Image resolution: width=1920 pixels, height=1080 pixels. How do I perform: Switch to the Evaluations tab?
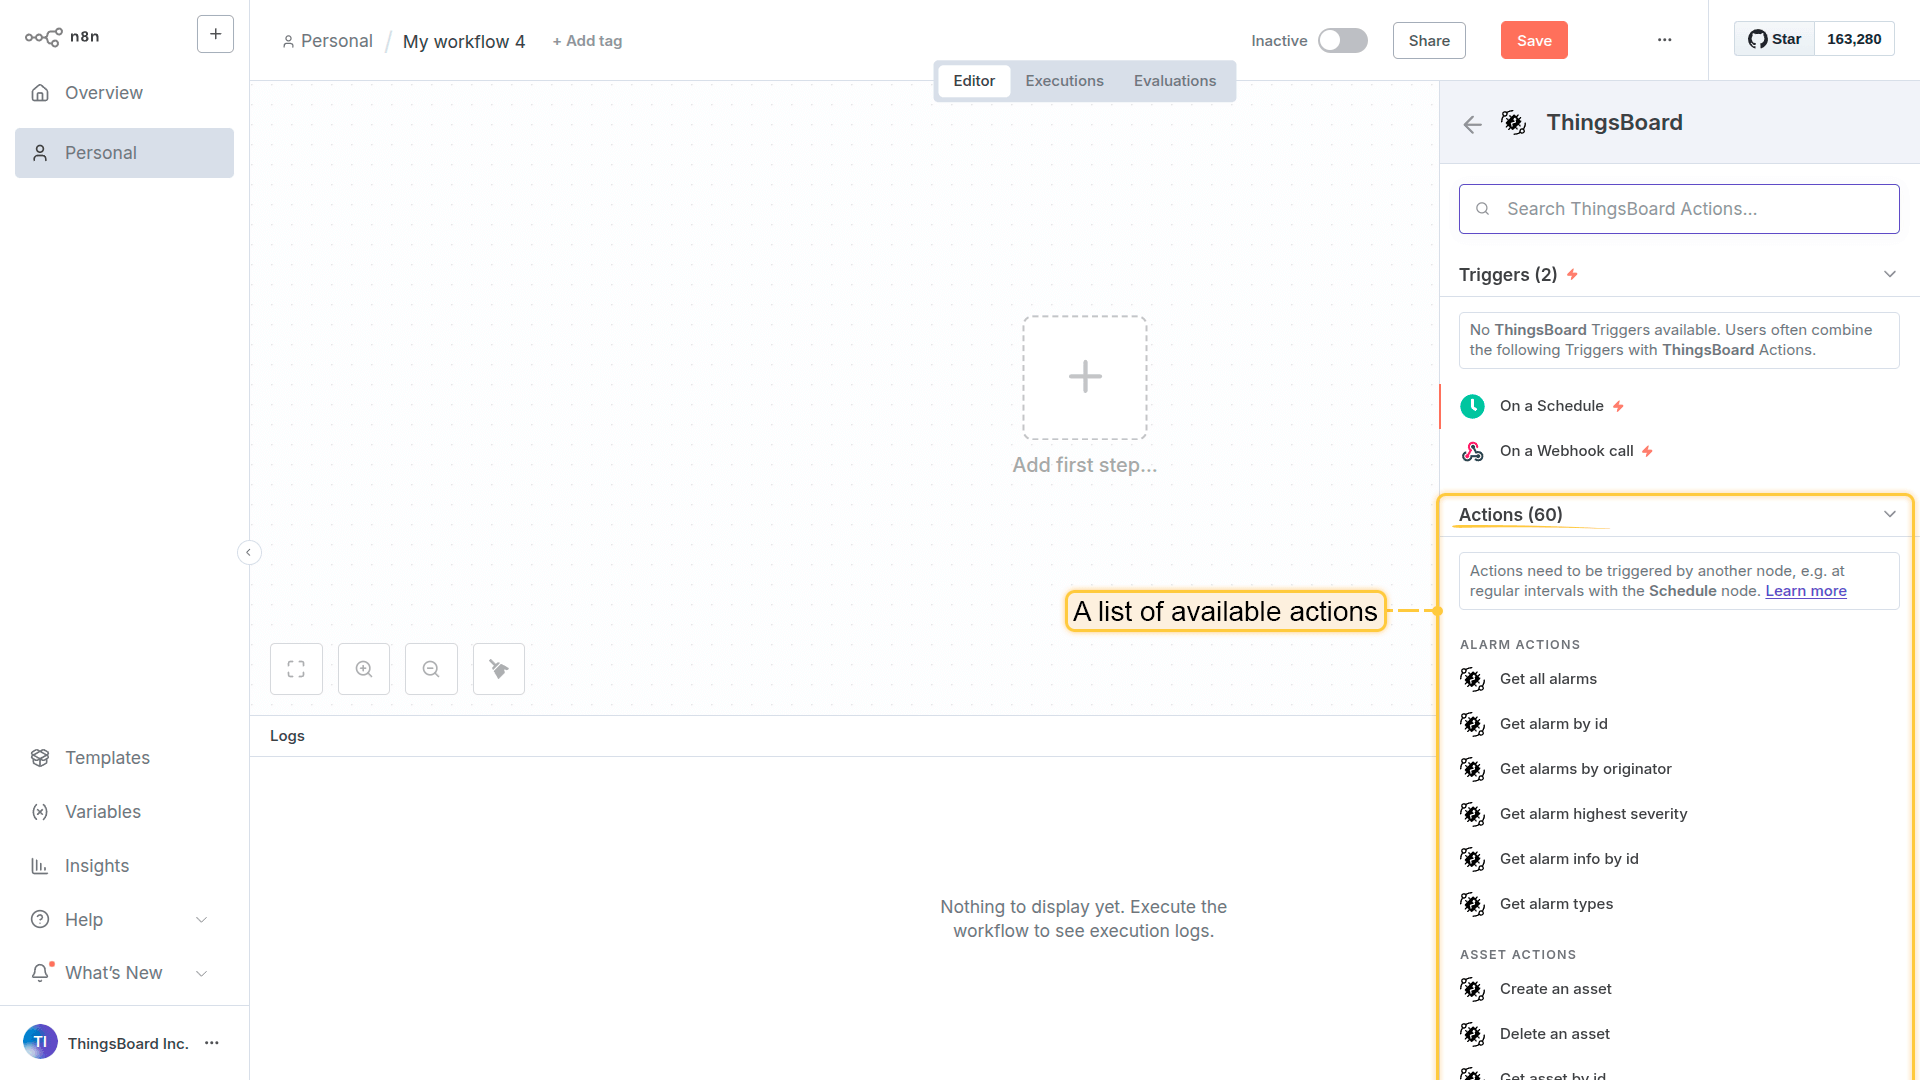coord(1174,81)
